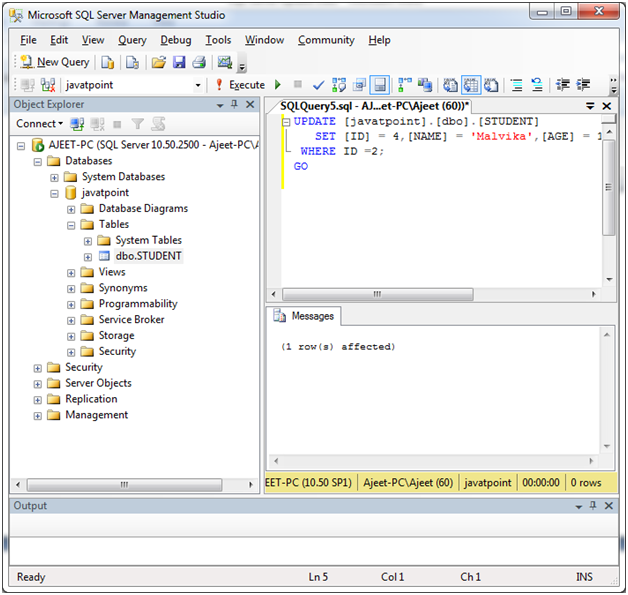Click the New Query toolbar button
628x595 pixels.
click(55, 62)
